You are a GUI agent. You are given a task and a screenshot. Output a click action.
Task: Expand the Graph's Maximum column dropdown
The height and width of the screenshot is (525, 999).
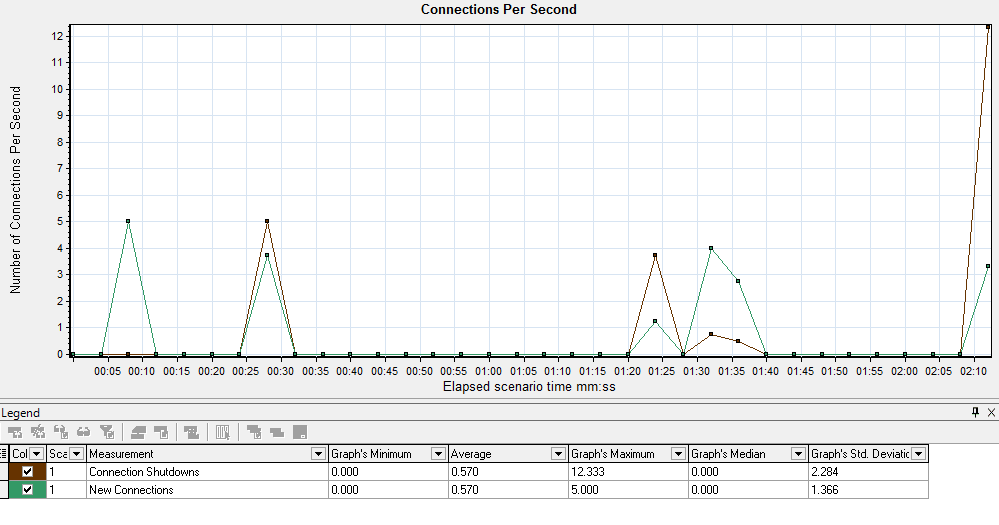pyautogui.click(x=678, y=454)
